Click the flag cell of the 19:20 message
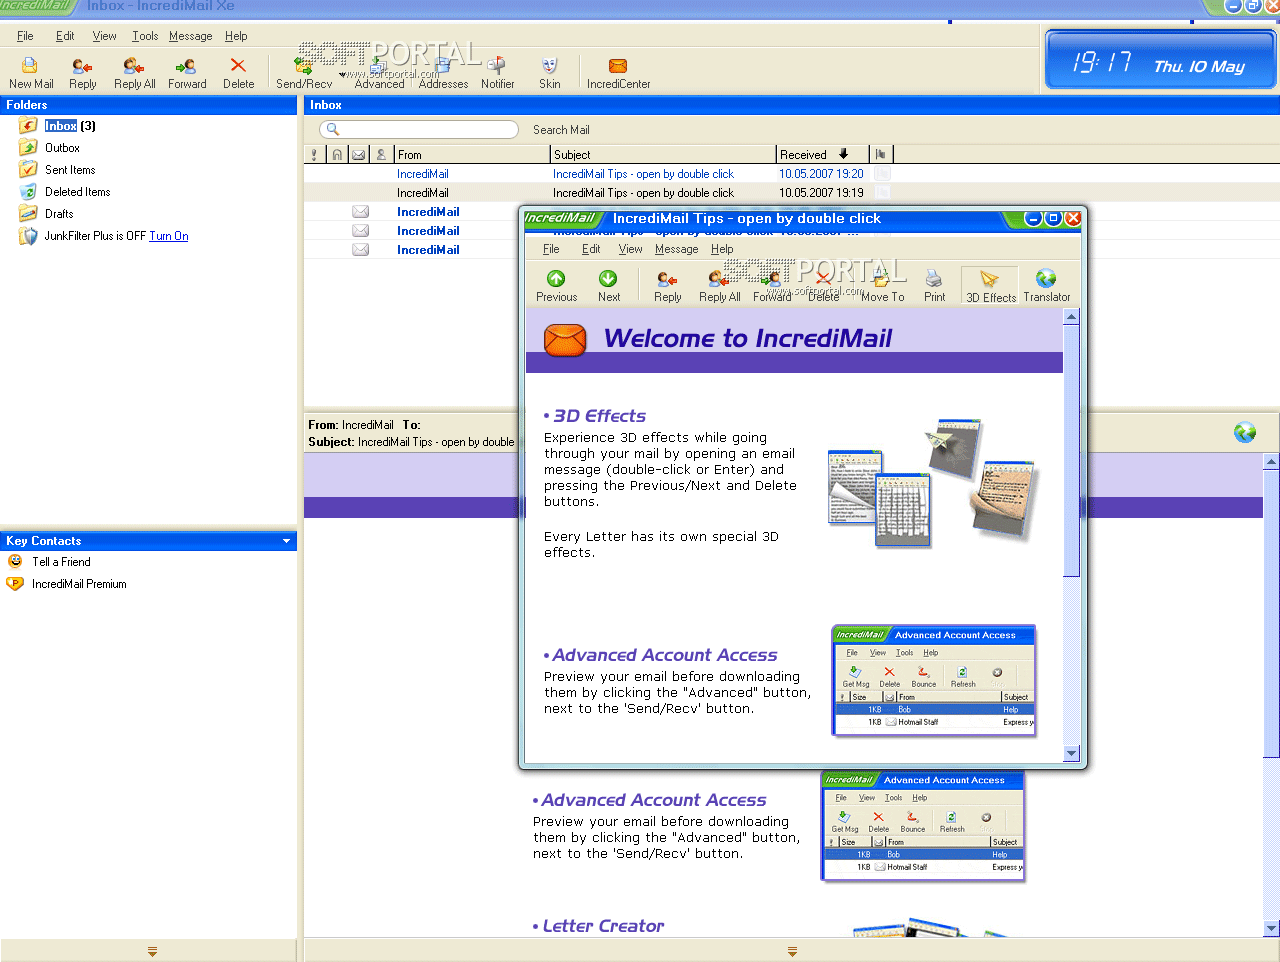The height and width of the screenshot is (962, 1280). [x=881, y=174]
